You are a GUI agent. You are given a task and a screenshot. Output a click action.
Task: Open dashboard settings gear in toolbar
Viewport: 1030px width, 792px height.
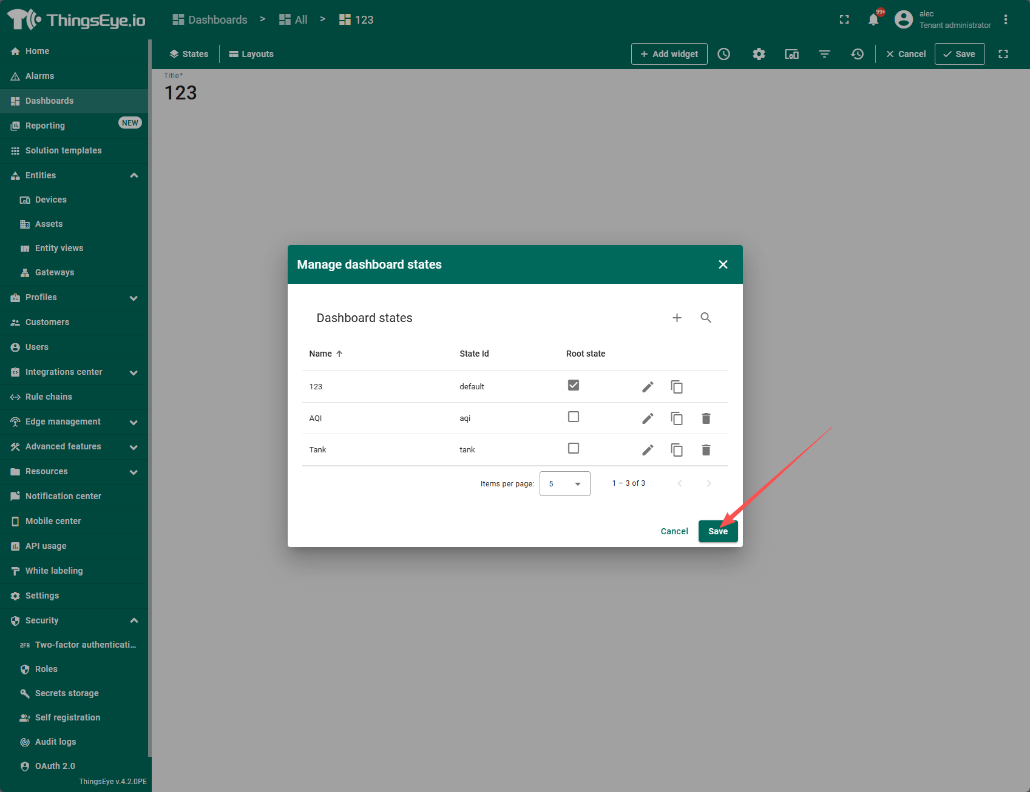759,54
